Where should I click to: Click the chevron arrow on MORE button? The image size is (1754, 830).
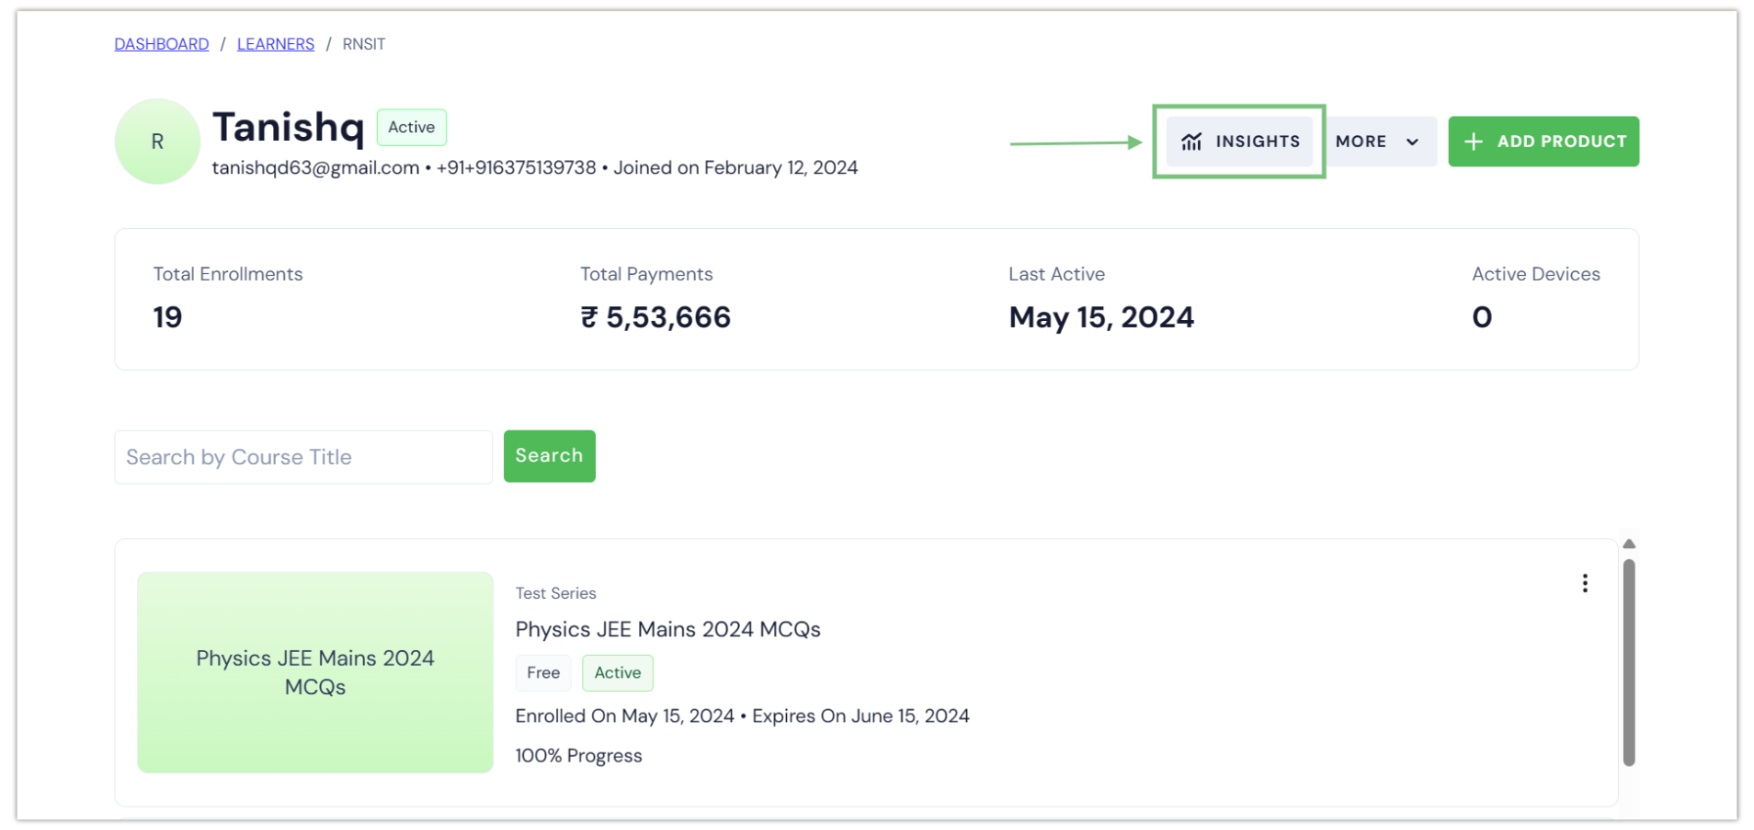pyautogui.click(x=1413, y=141)
